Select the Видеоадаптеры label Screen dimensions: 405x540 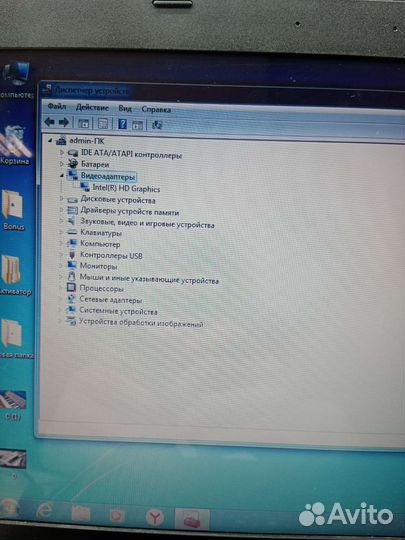coord(107,177)
